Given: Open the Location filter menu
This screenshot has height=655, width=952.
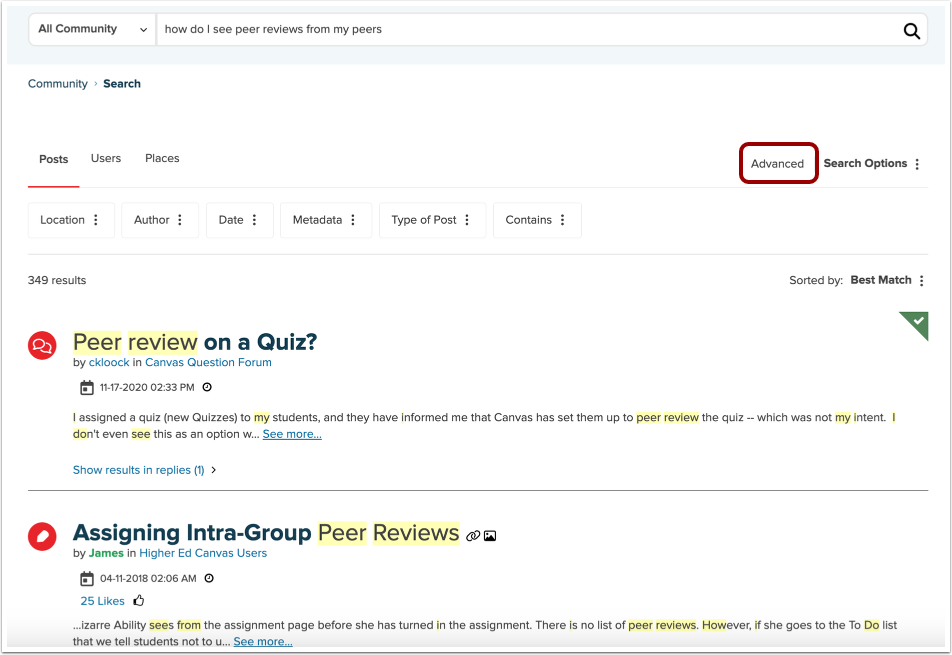Looking at the screenshot, I should click(71, 220).
